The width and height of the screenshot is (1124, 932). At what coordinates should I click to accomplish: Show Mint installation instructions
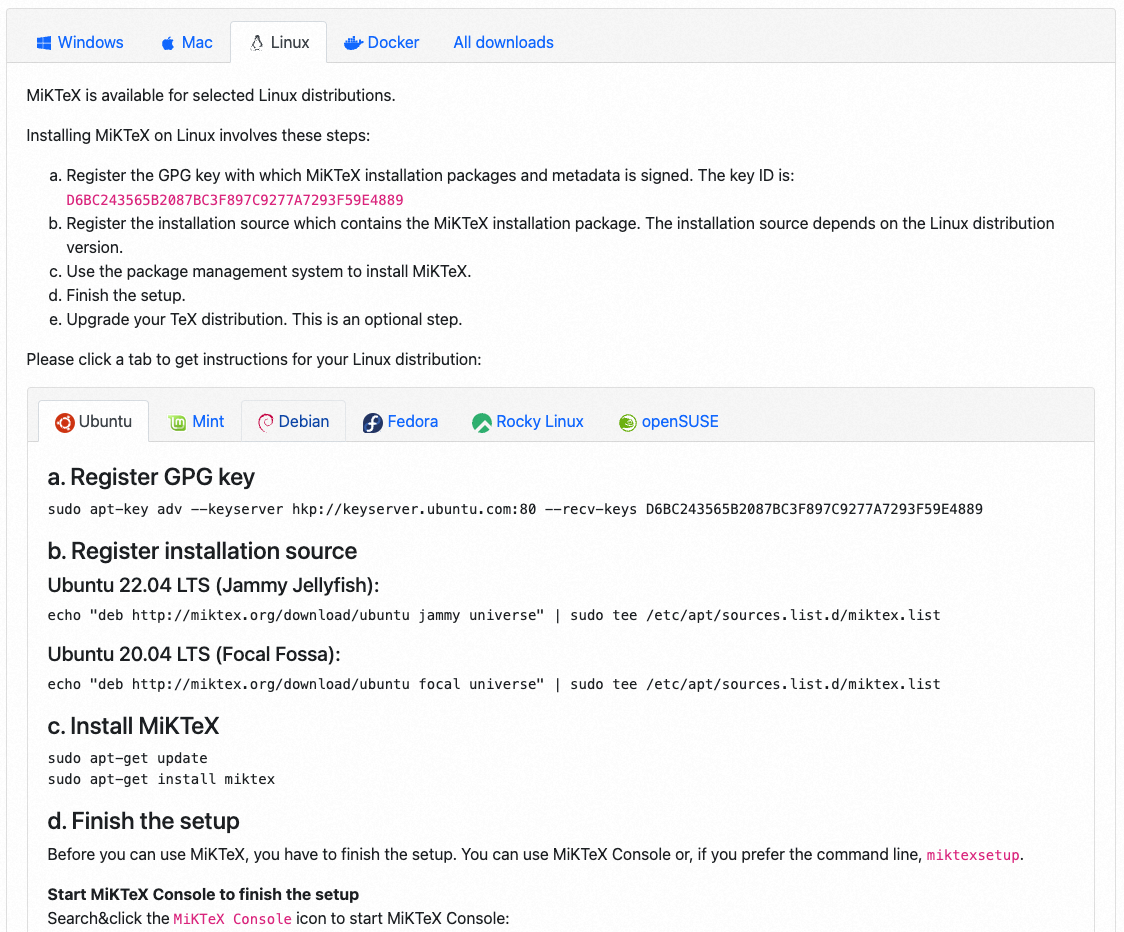coord(196,422)
